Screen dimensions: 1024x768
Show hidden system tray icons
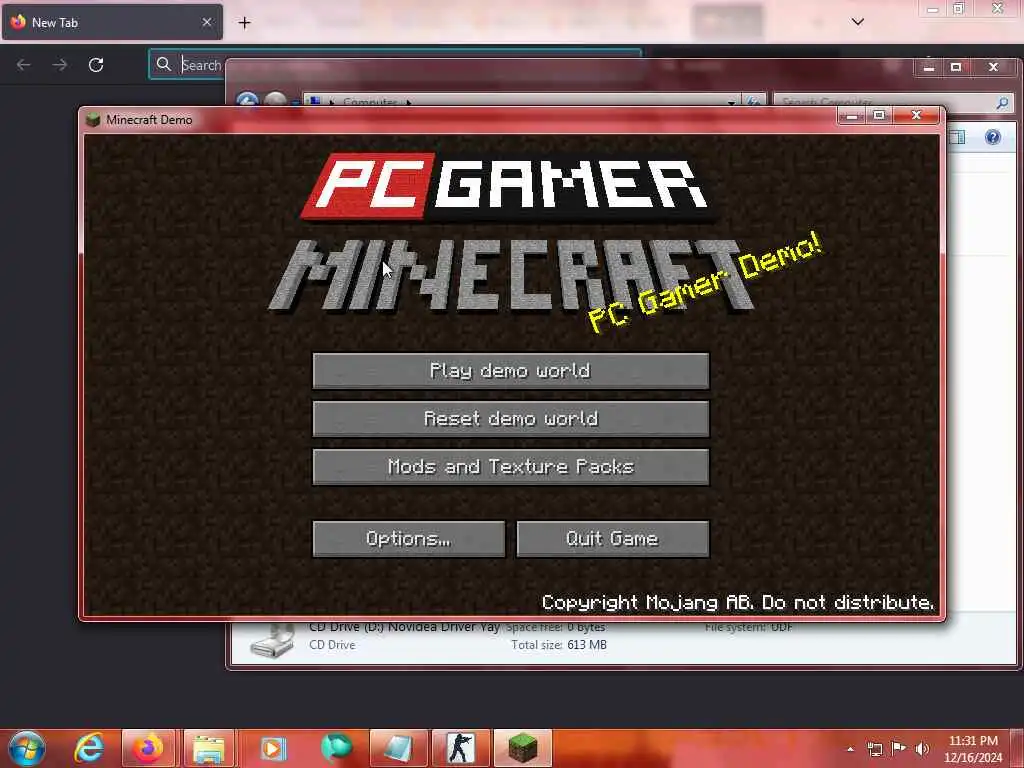[850, 749]
